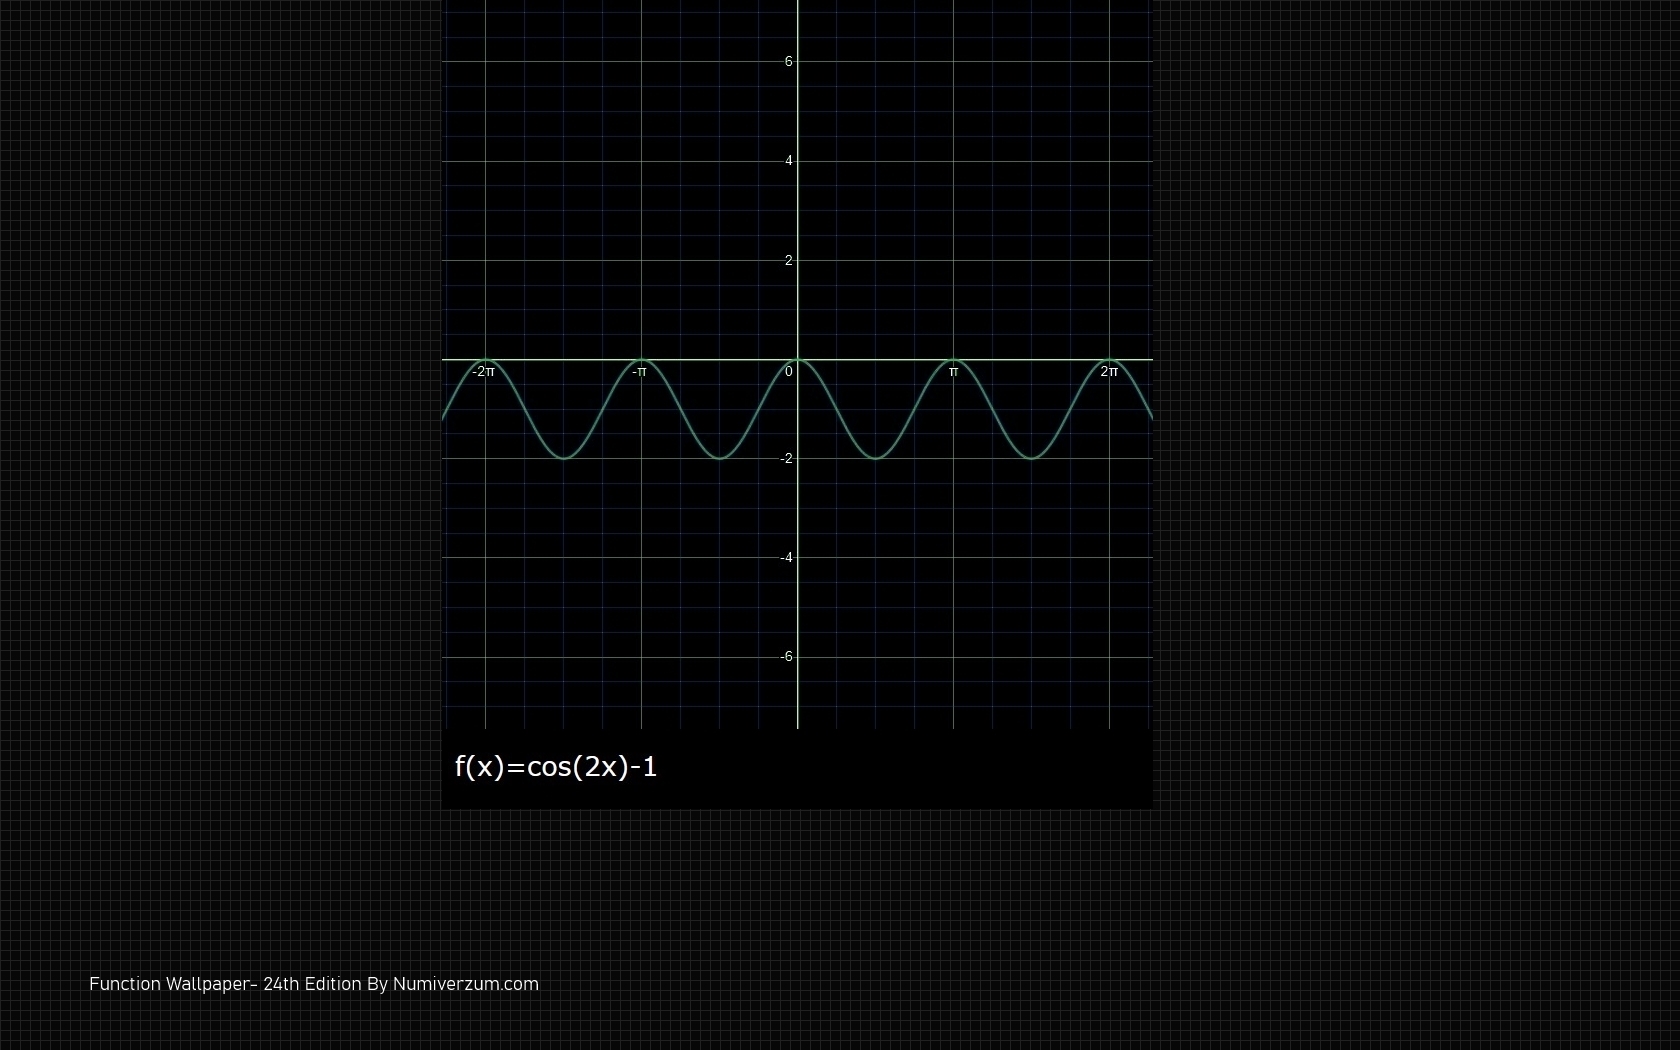The image size is (1680, 1050).
Task: Select the -2 label on the y-axis
Action: [786, 459]
